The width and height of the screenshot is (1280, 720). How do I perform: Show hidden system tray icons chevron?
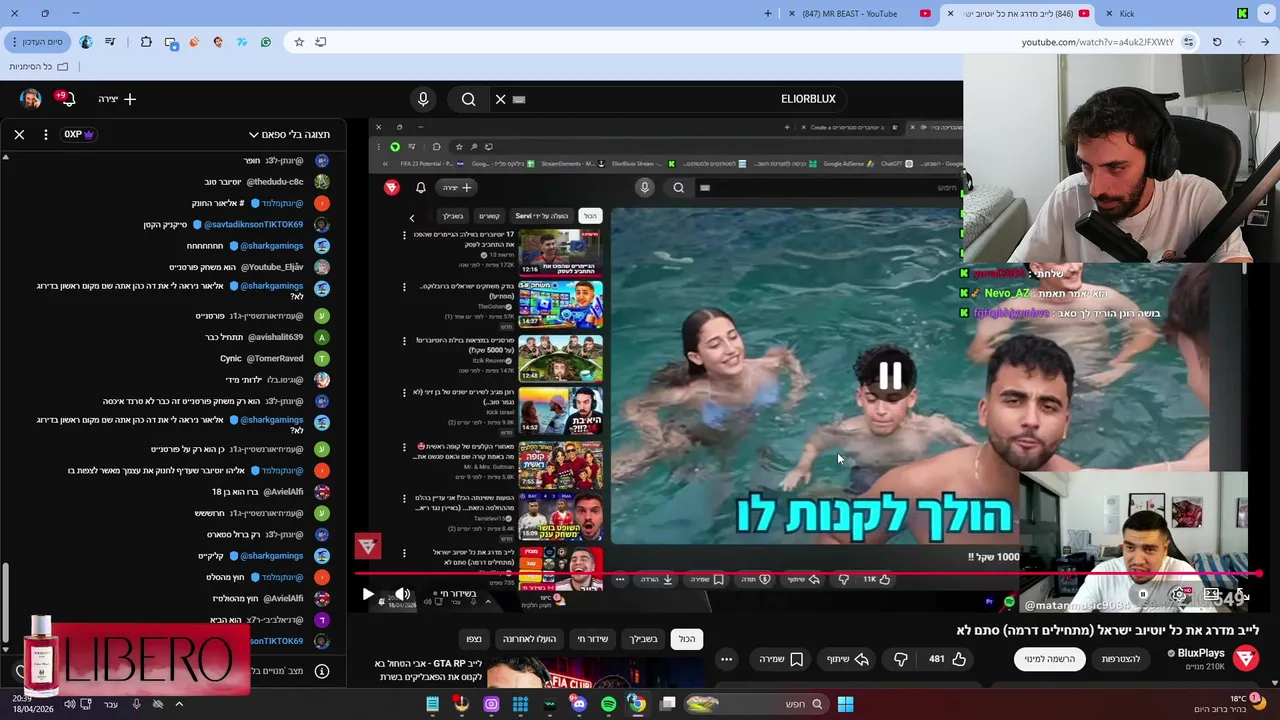pyautogui.click(x=179, y=704)
